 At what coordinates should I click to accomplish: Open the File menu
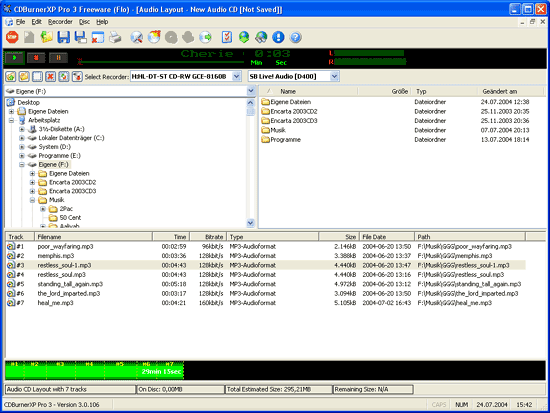(20, 22)
